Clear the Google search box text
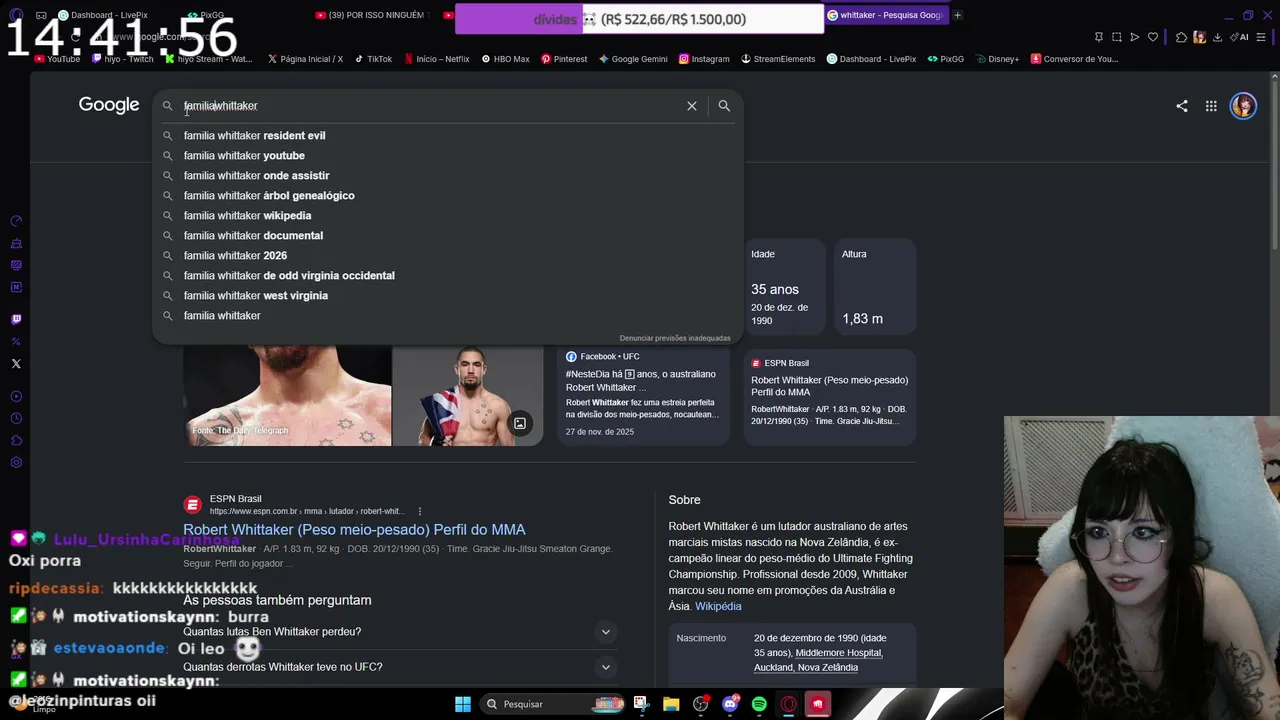The width and height of the screenshot is (1280, 720). pos(691,106)
